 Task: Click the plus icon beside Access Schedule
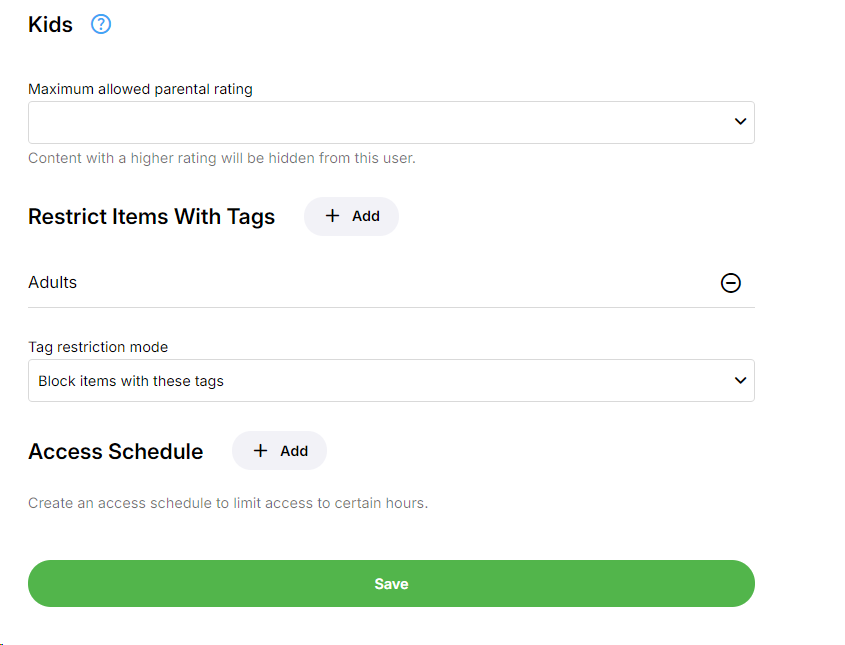[x=261, y=451]
